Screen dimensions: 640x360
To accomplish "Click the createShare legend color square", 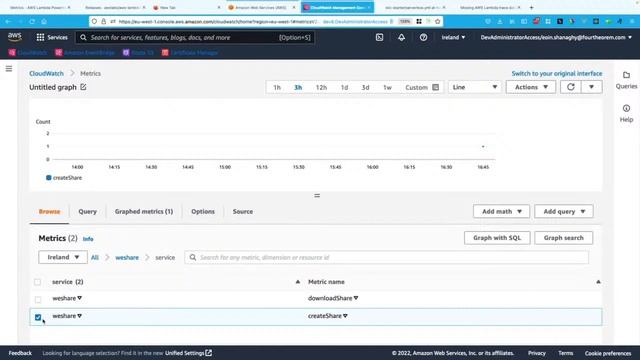I will (49, 178).
